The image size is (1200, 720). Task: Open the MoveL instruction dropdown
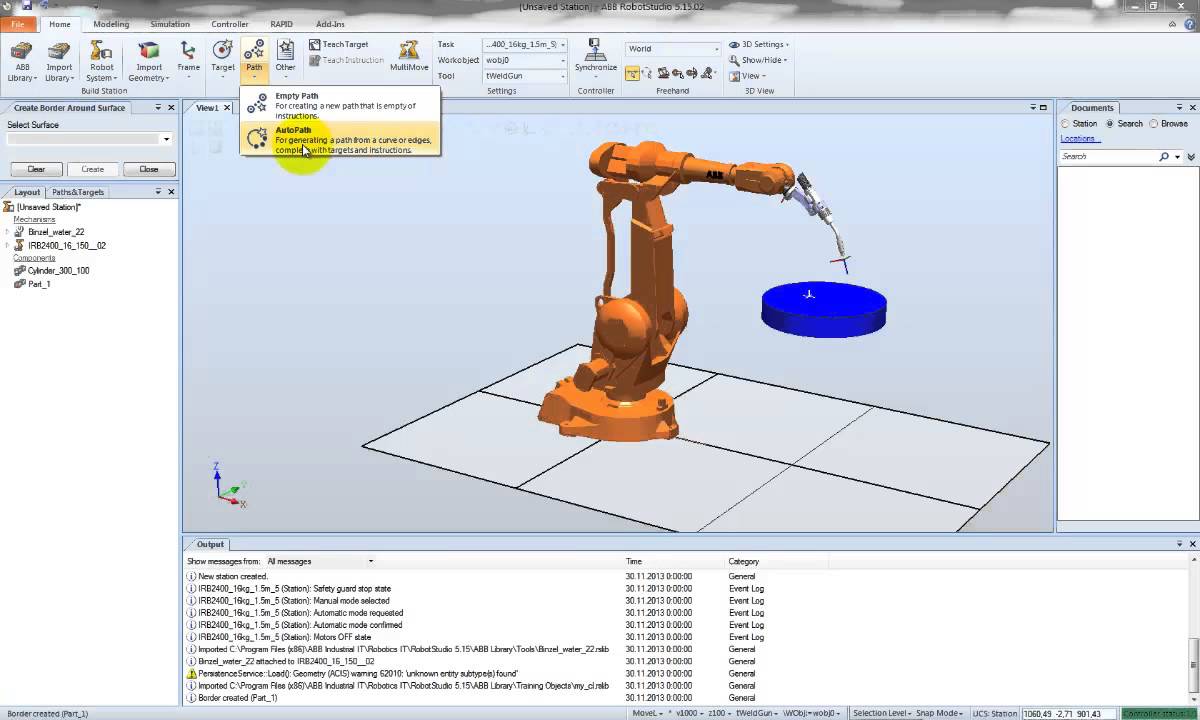point(647,714)
